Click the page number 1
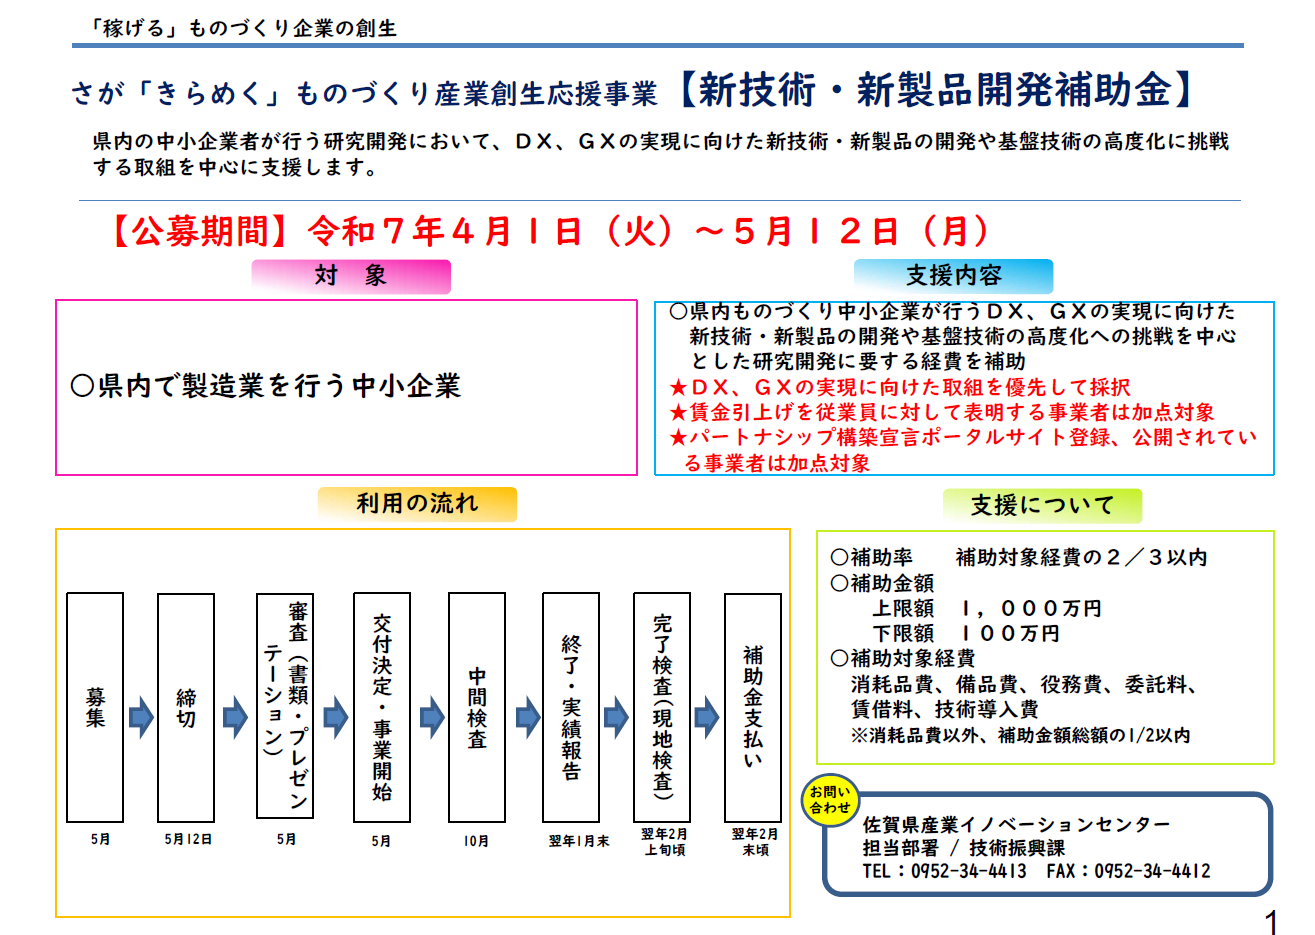This screenshot has width=1315, height=935. coord(1272,921)
